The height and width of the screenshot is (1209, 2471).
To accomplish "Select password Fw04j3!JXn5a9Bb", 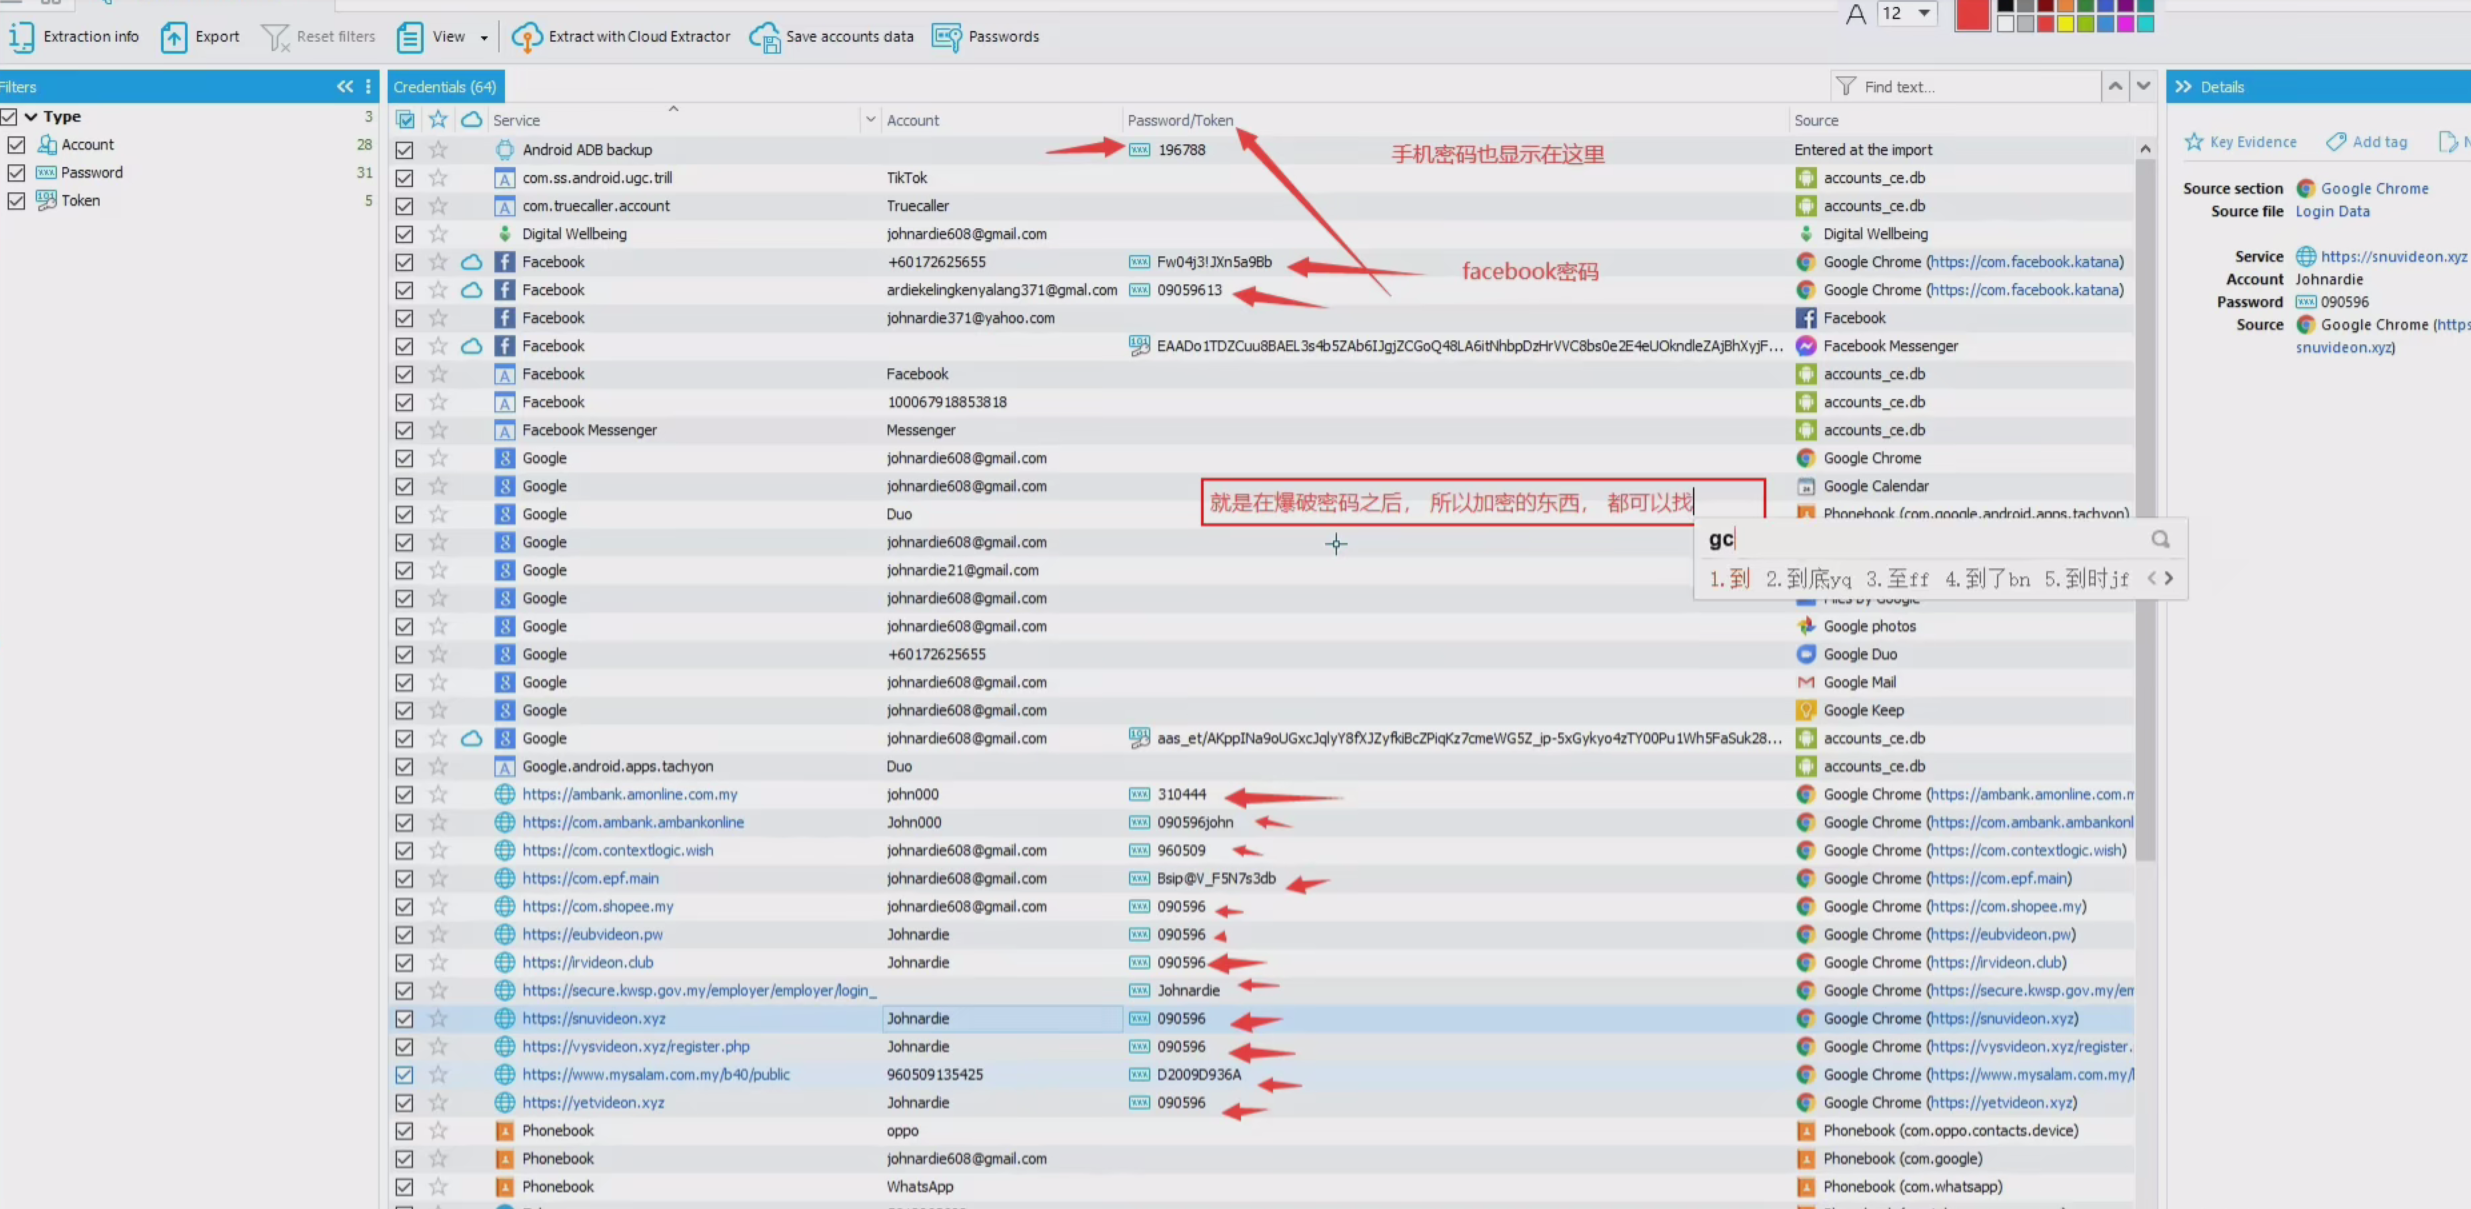I will [1214, 262].
